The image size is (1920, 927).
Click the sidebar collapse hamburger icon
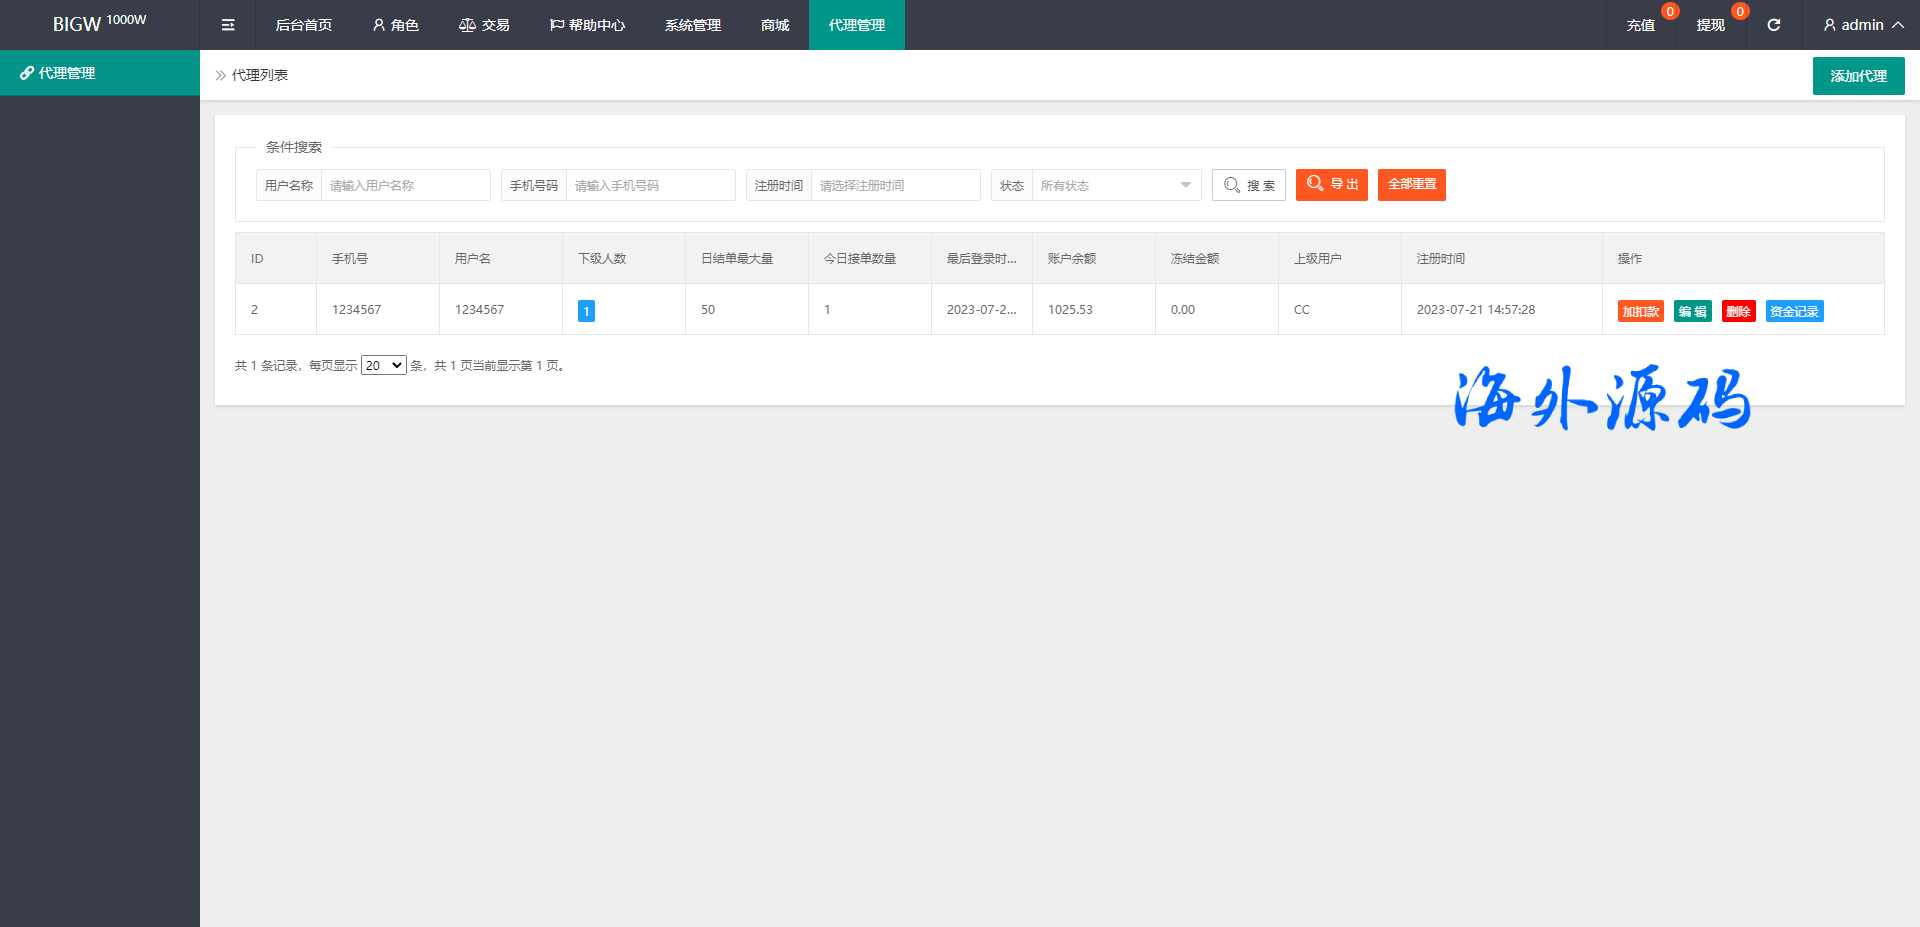(x=228, y=25)
